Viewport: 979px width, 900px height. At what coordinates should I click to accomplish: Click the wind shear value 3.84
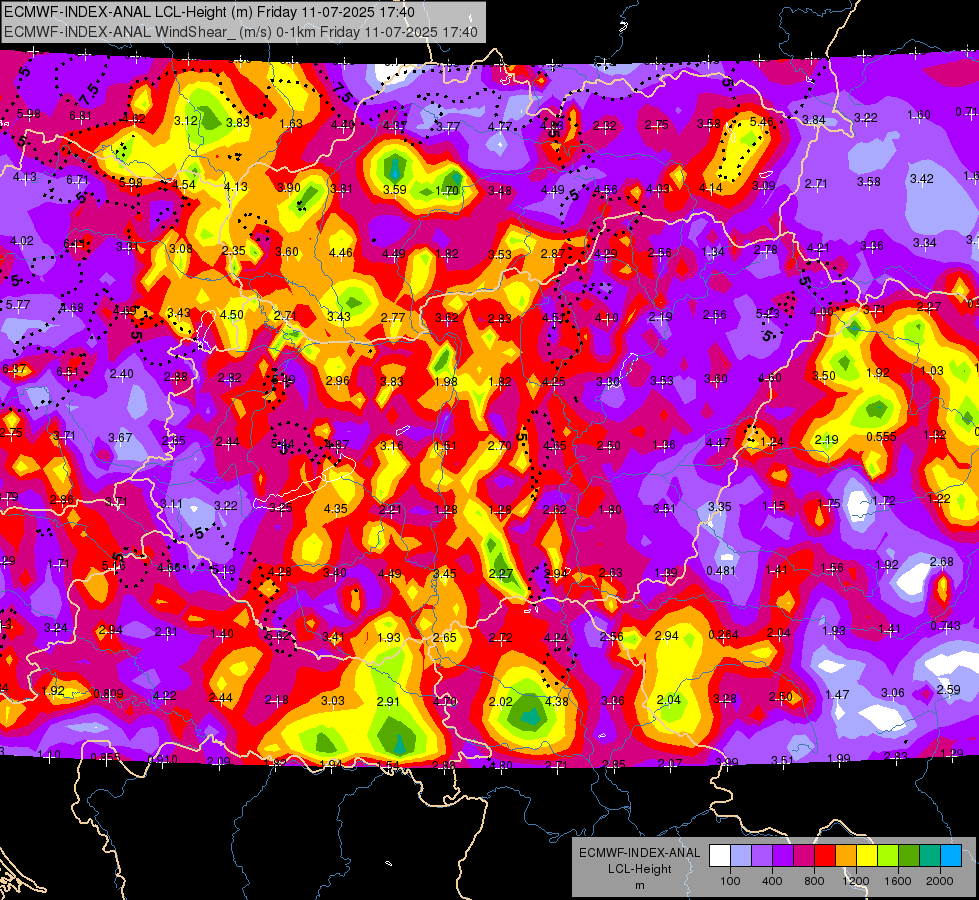[x=814, y=119]
